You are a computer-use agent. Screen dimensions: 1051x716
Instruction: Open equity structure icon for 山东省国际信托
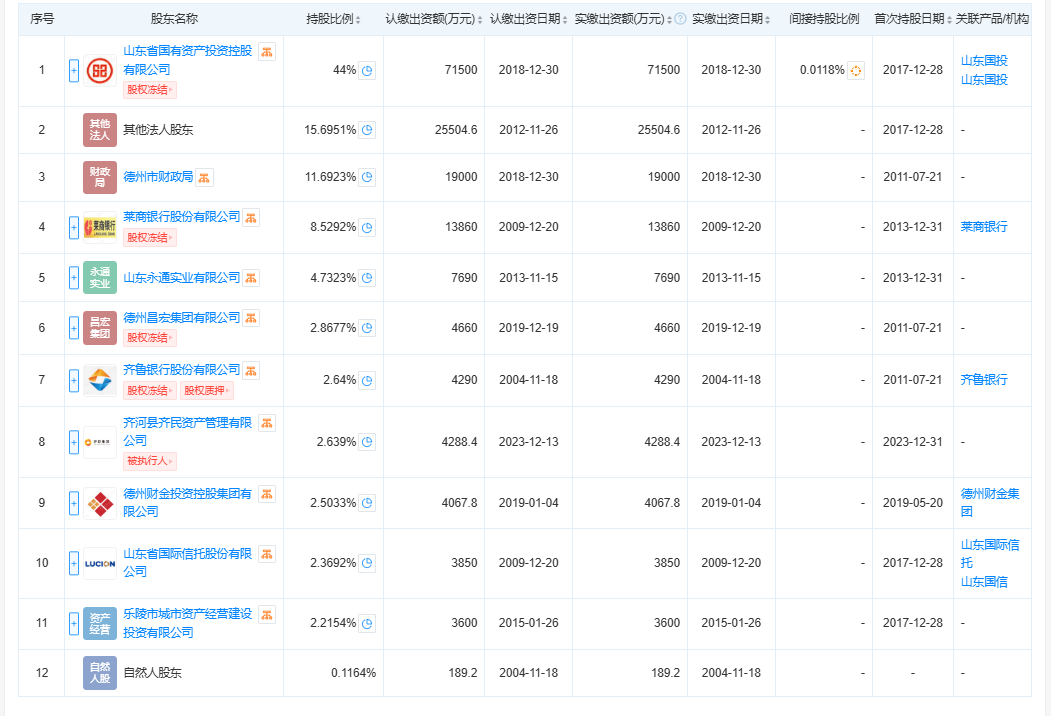tap(267, 554)
